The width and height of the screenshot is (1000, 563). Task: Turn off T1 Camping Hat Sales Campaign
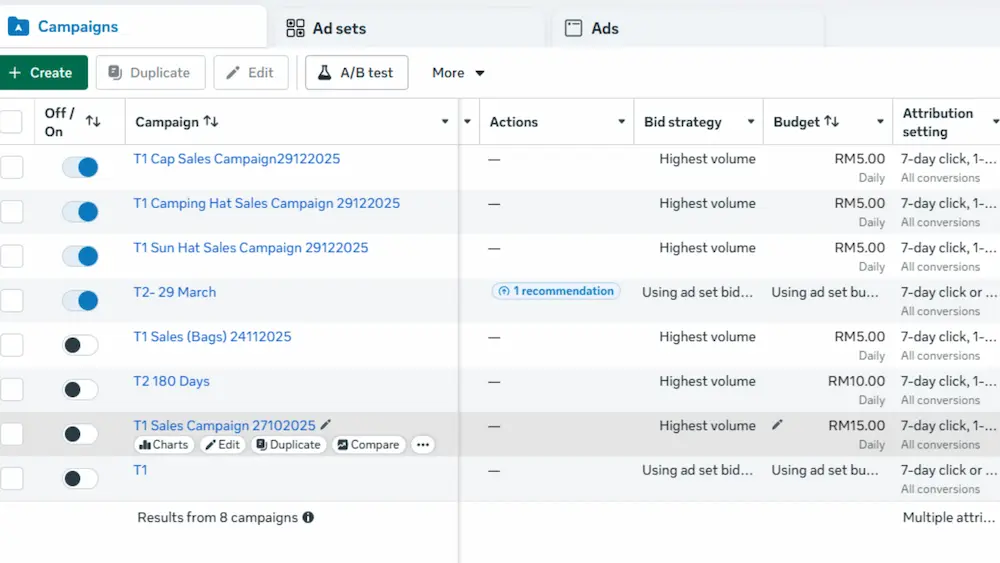[80, 212]
